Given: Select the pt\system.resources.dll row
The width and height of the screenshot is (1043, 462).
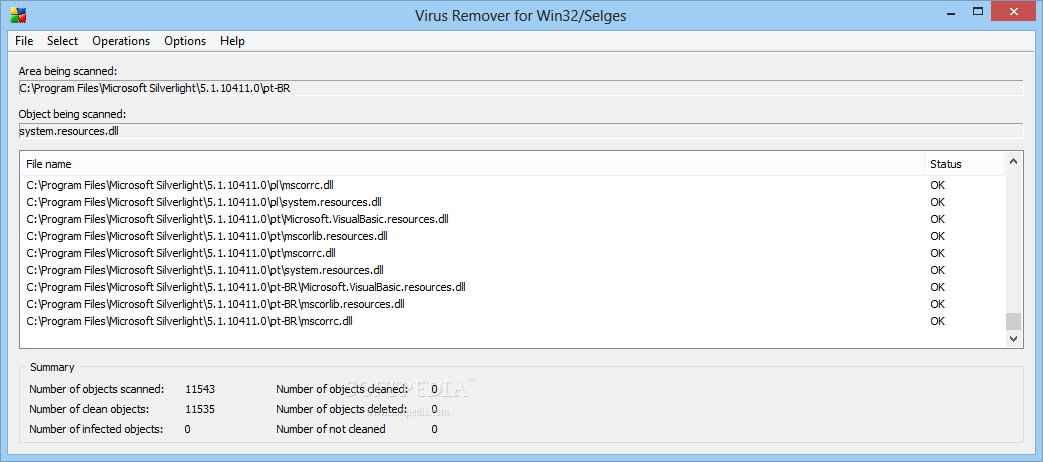Looking at the screenshot, I should click(x=512, y=270).
